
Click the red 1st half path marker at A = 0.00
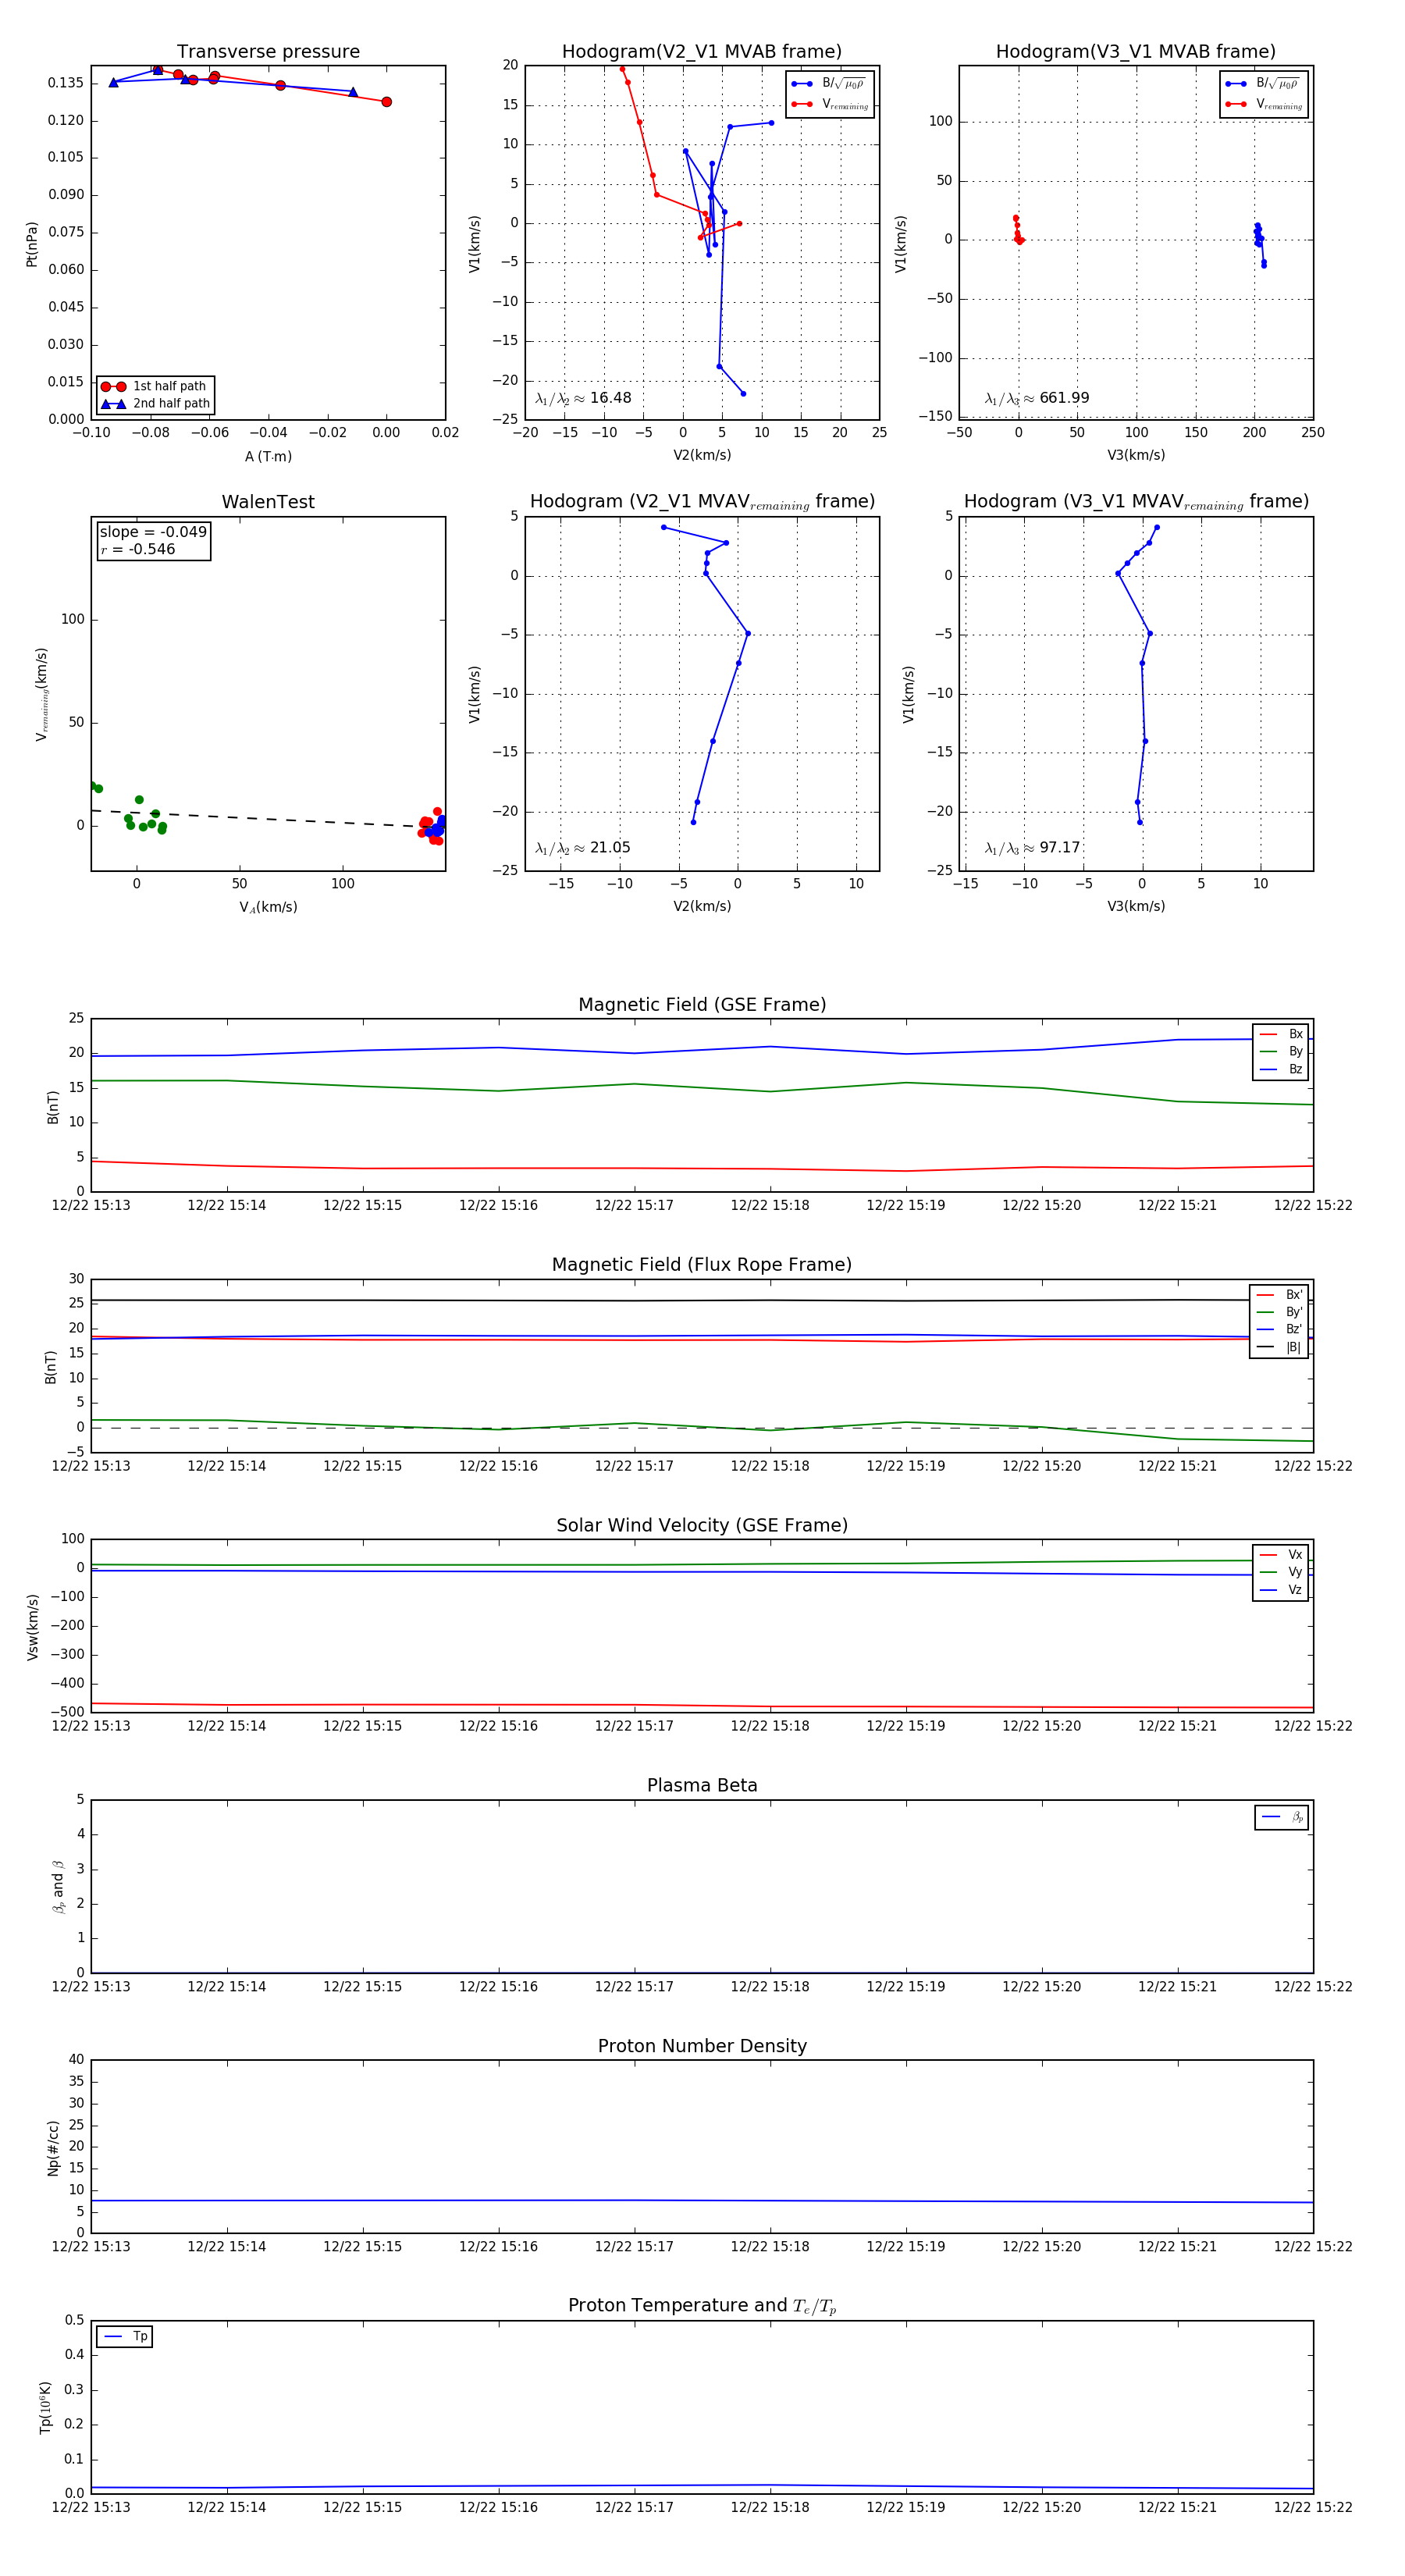click(387, 102)
